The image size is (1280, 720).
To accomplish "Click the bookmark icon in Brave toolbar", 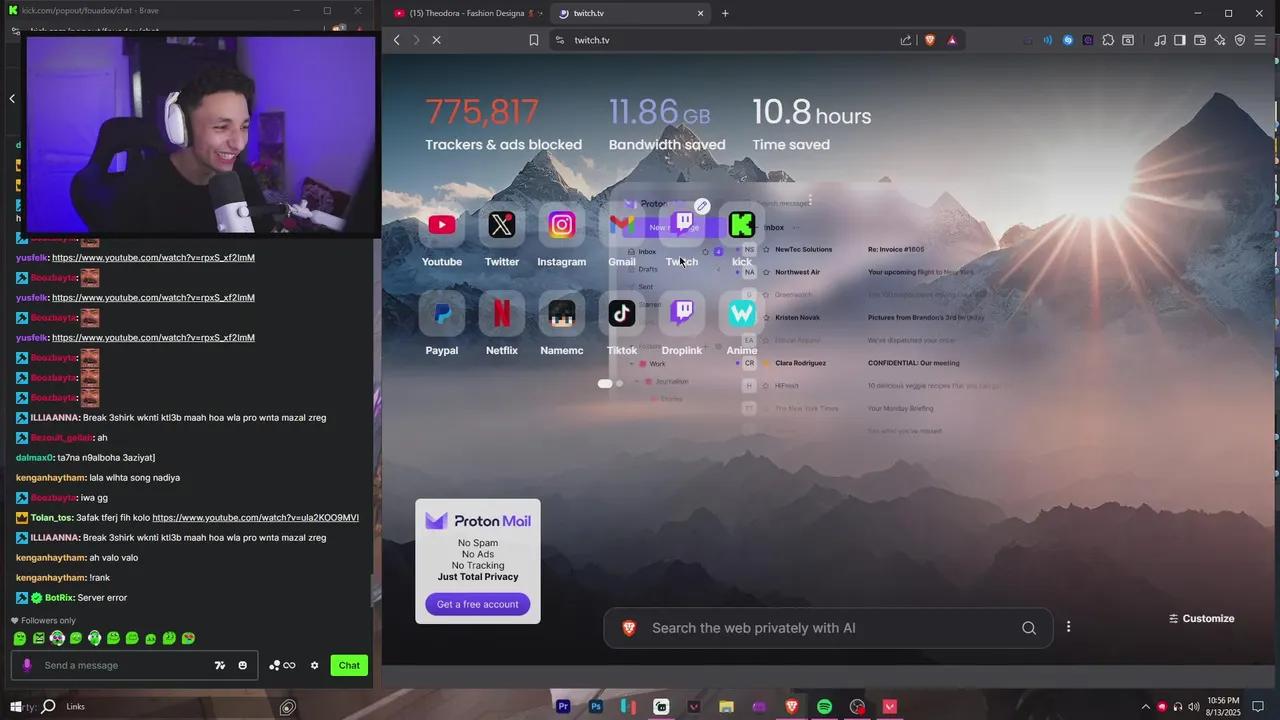I will 534,40.
